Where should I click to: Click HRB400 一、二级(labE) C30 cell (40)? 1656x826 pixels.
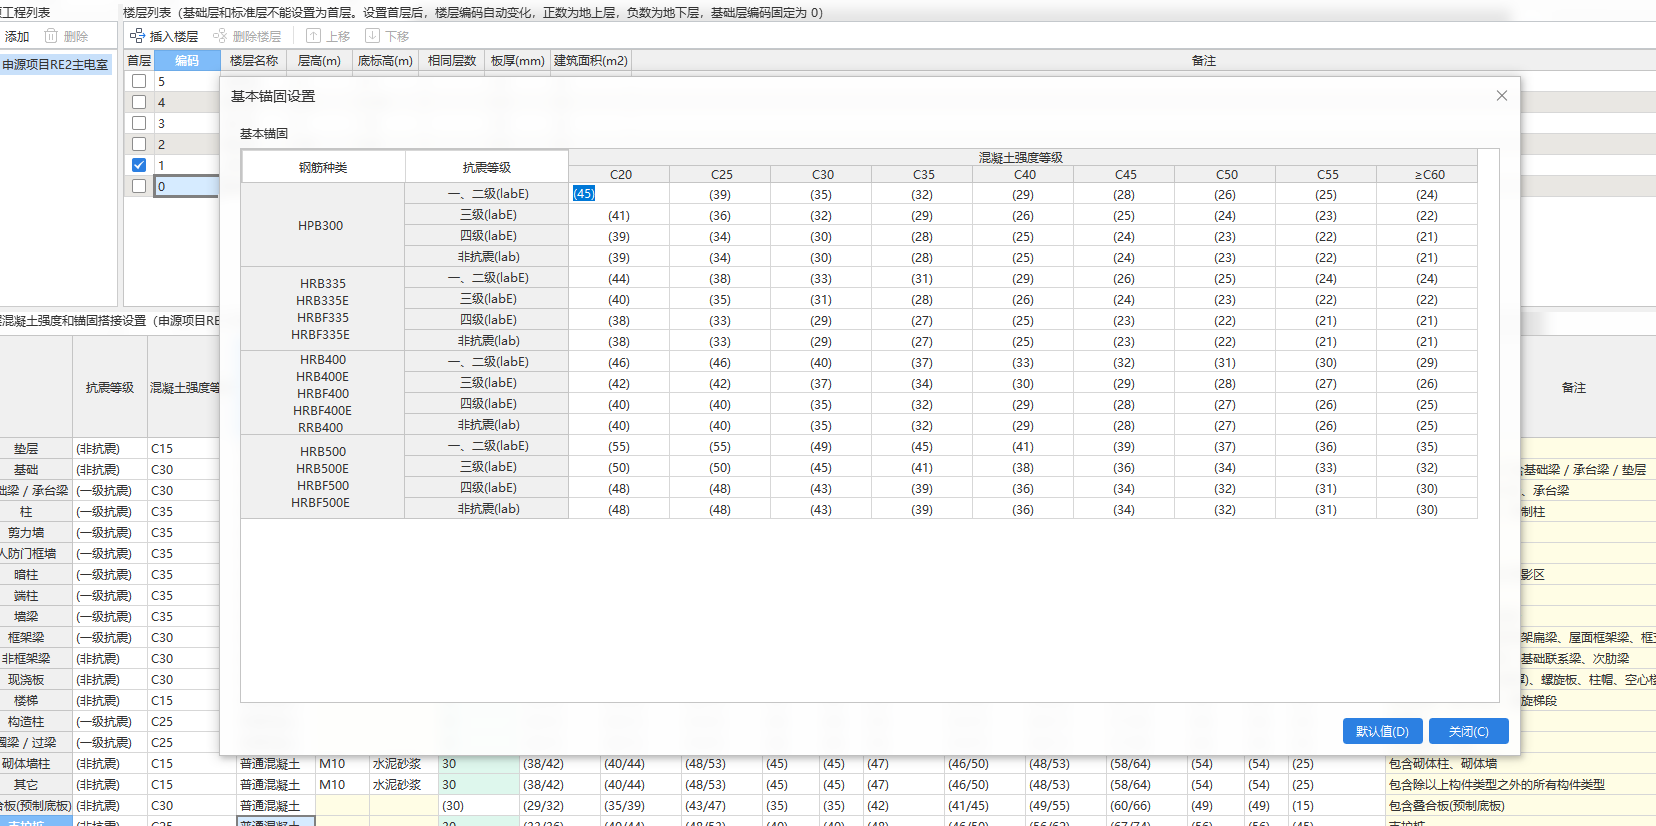pos(821,362)
